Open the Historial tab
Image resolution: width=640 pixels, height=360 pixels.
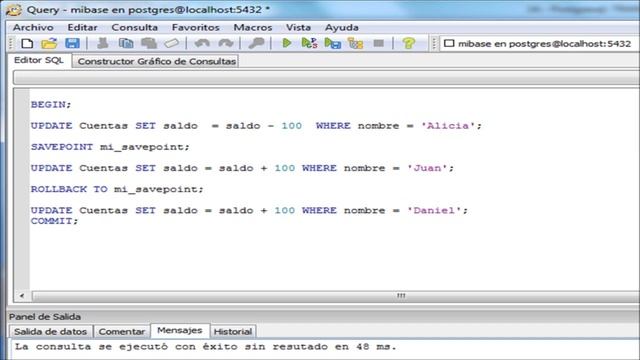233,331
